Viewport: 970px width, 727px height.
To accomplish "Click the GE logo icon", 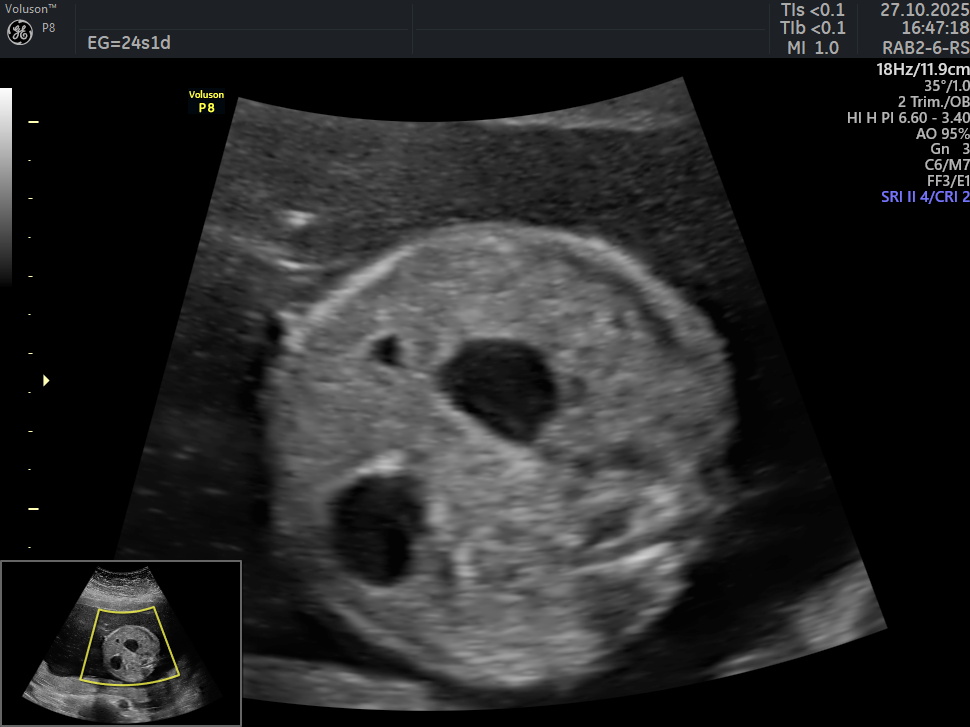I will [20, 33].
